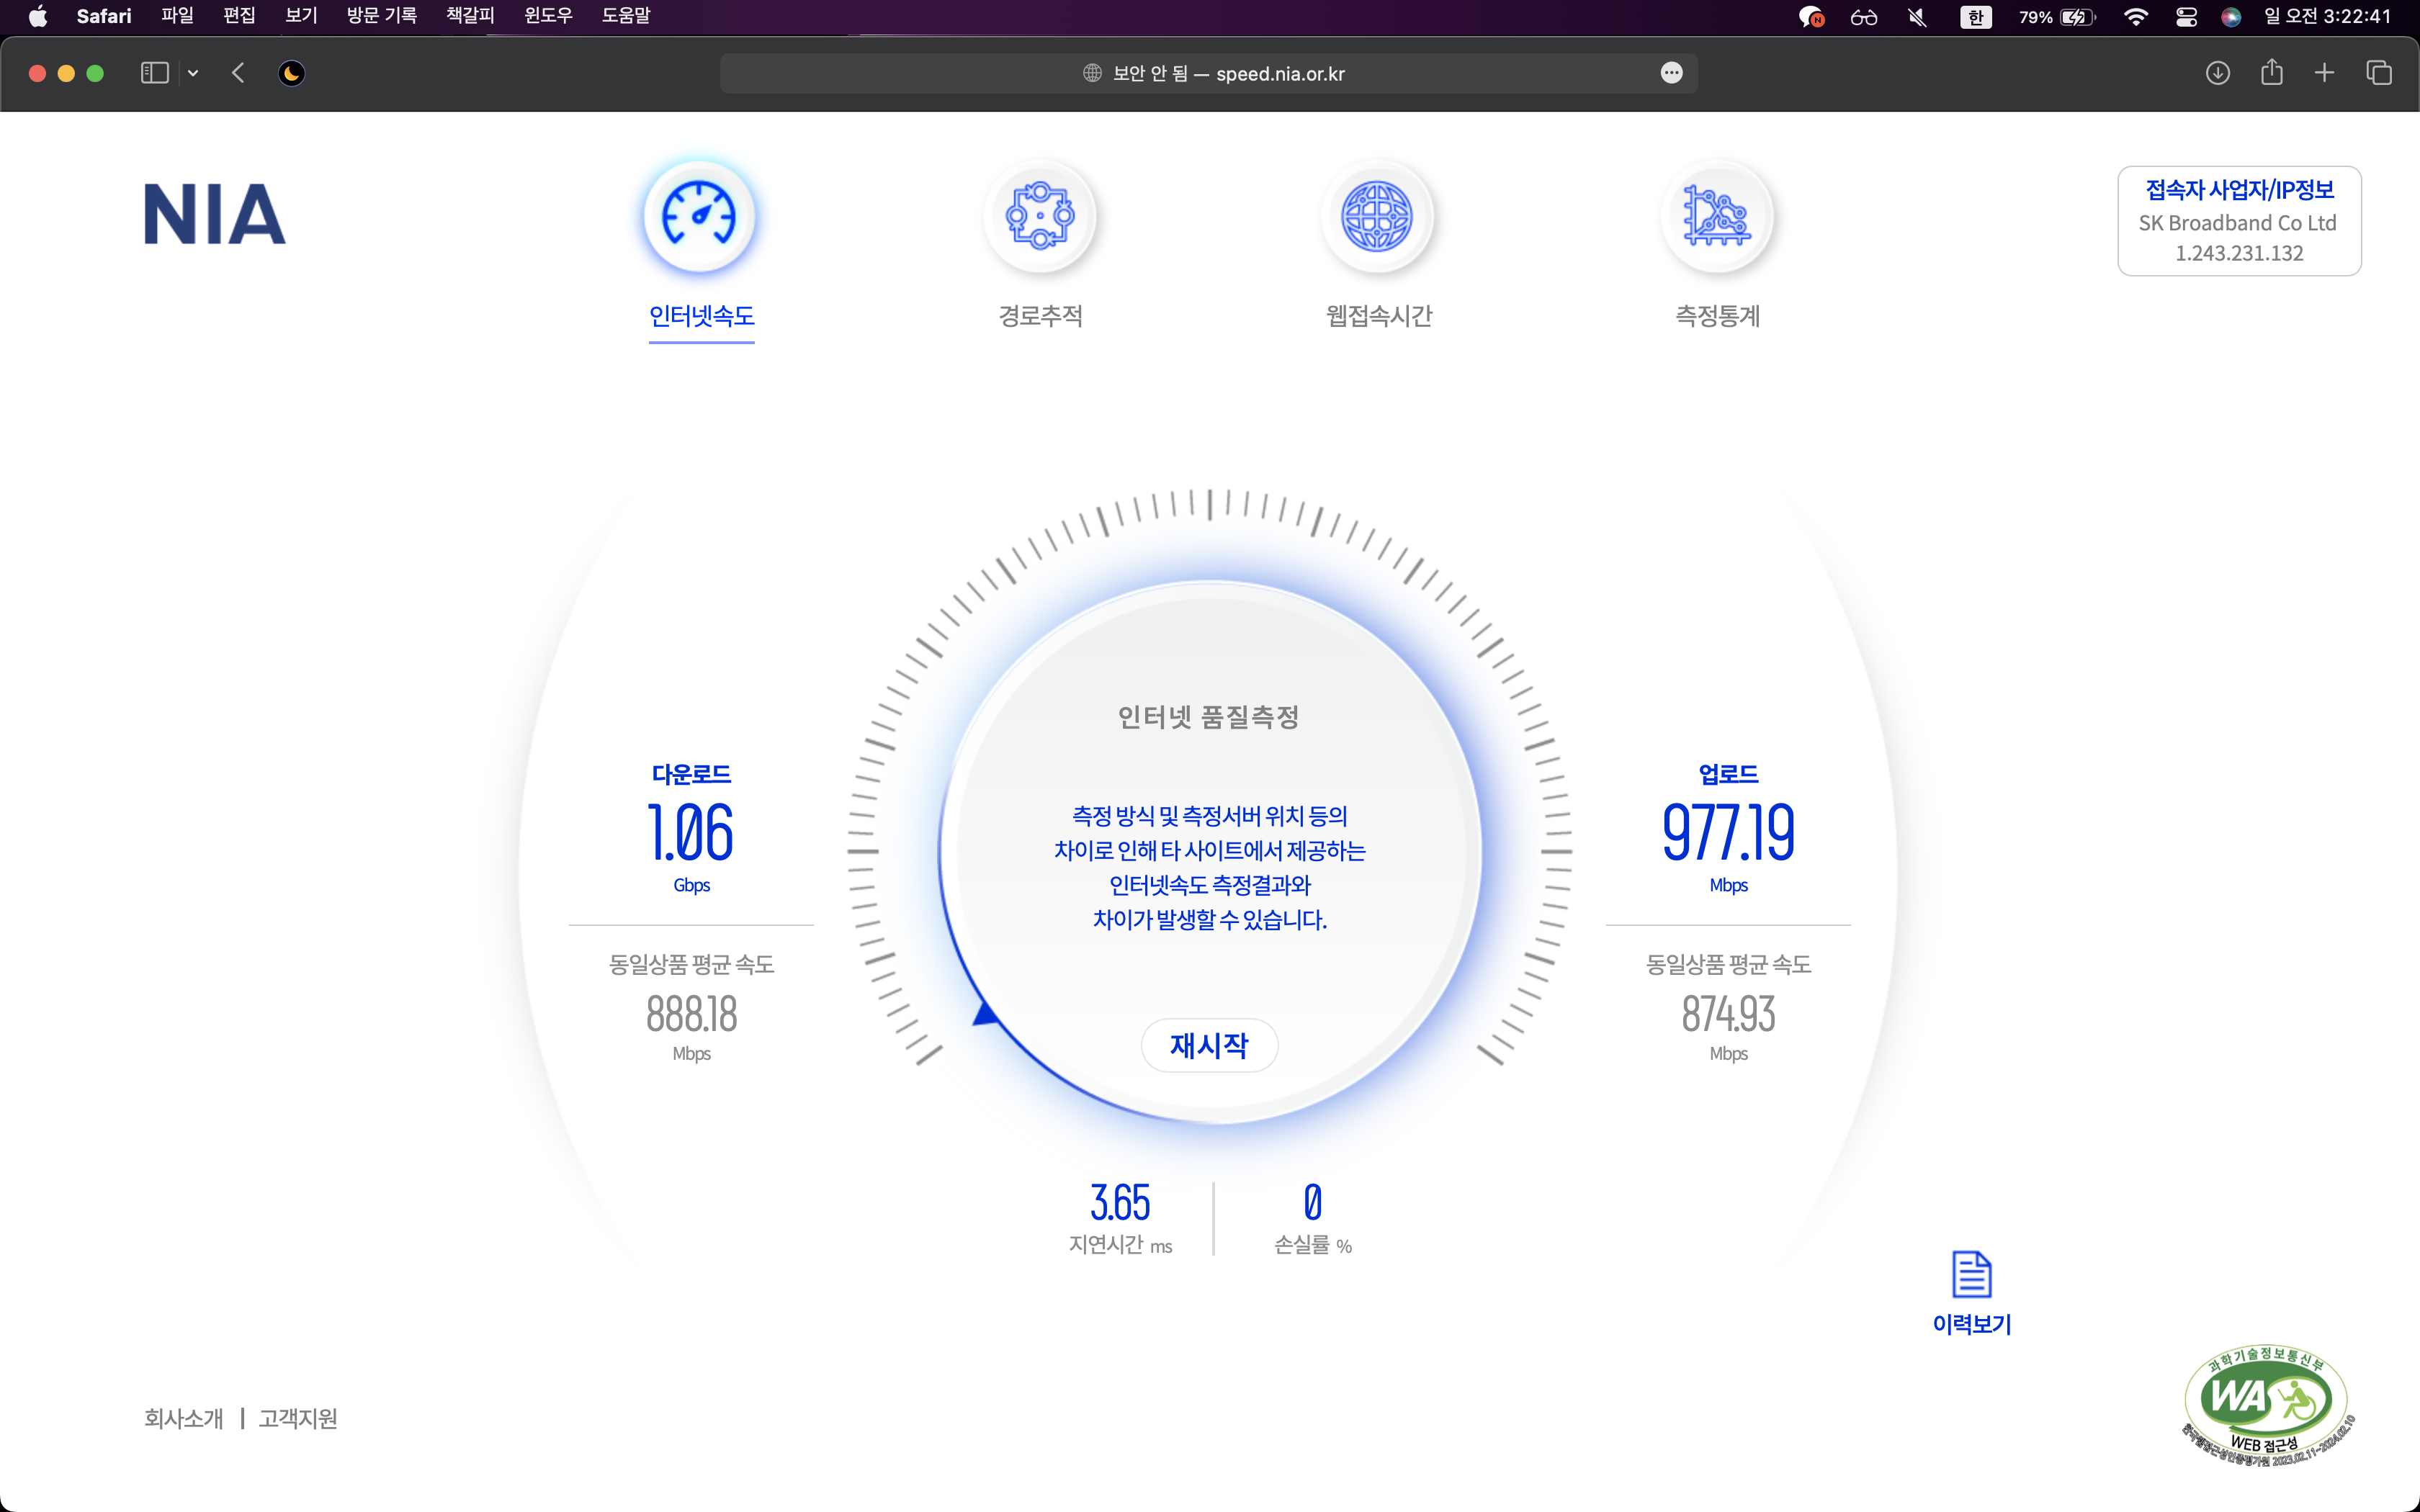2420x1512 pixels.
Task: Select the 경로추적 tab label
Action: (x=1040, y=316)
